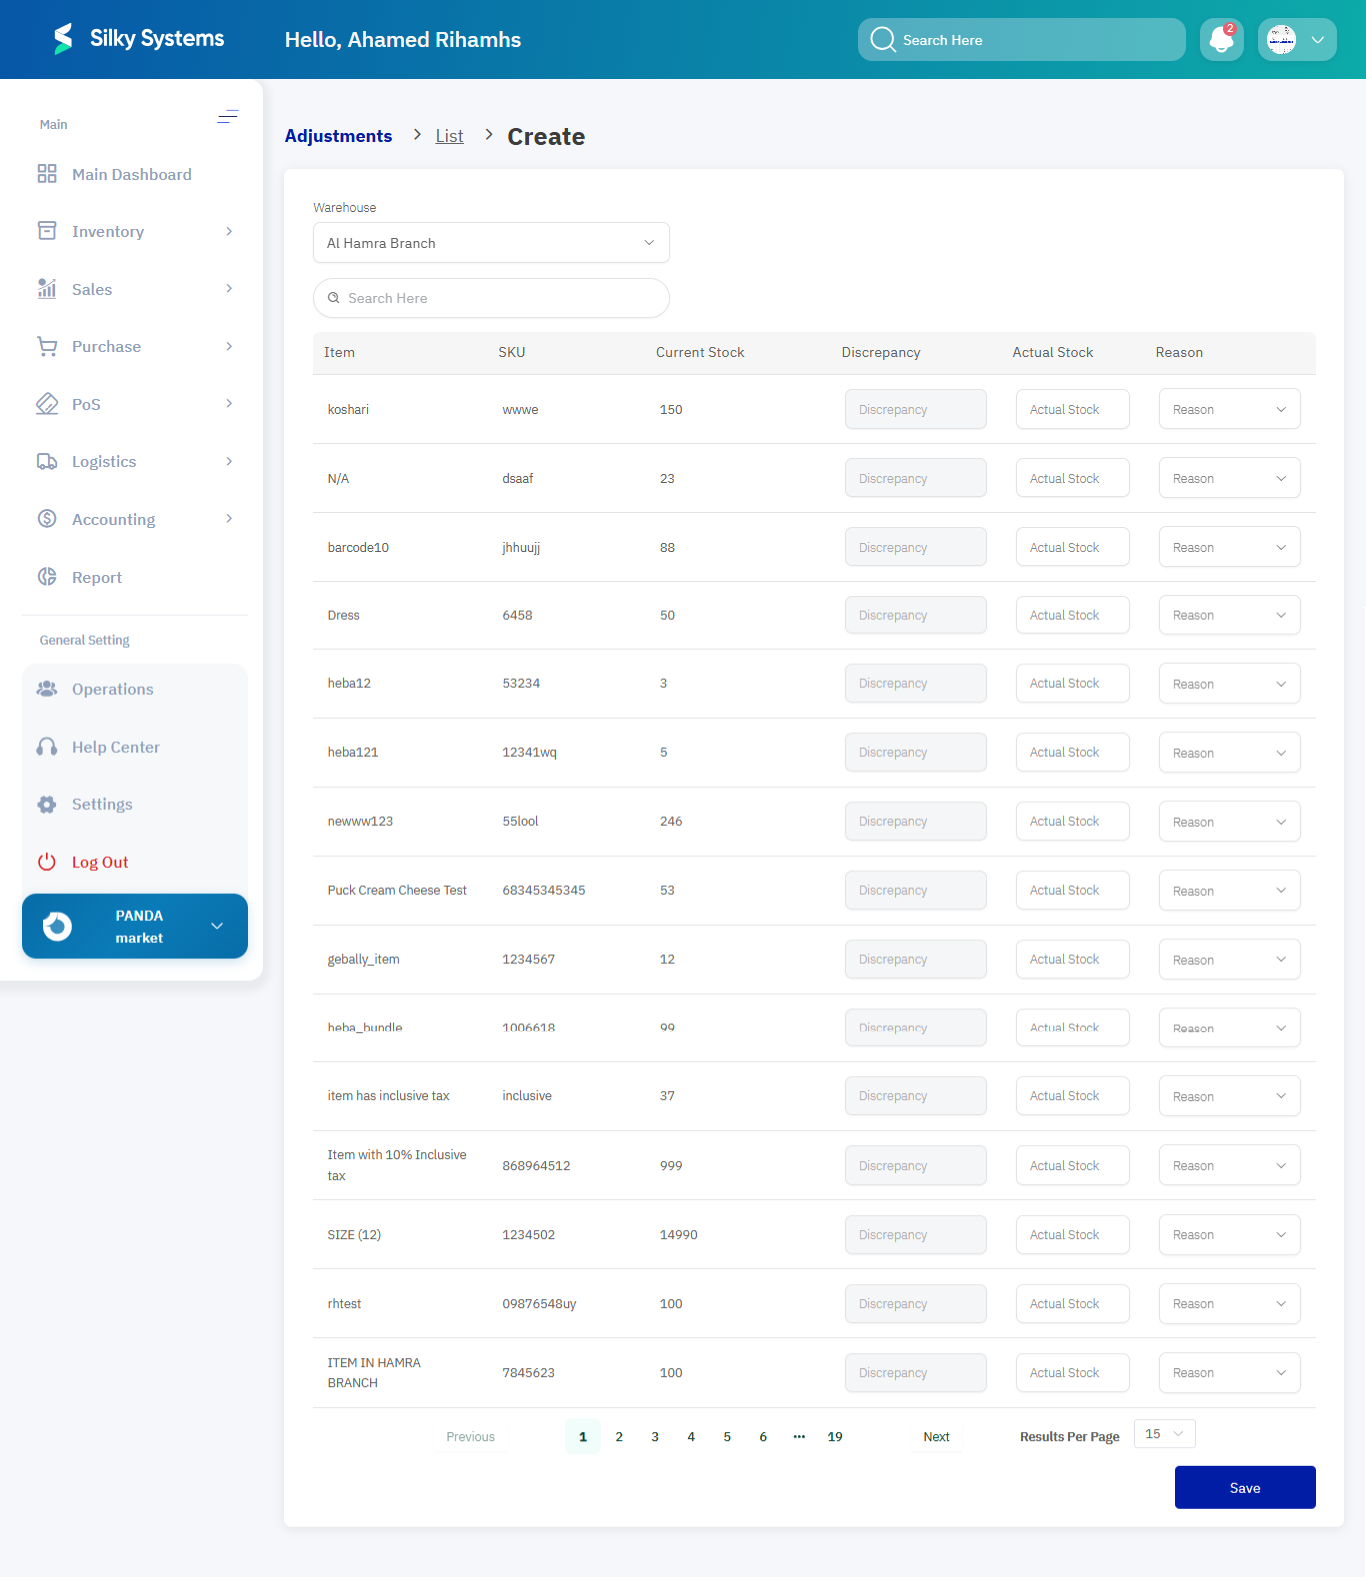The image size is (1366, 1580).
Task: Click Actual Stock for ITEM IN HAMRA BRANCH
Action: click(x=1072, y=1372)
